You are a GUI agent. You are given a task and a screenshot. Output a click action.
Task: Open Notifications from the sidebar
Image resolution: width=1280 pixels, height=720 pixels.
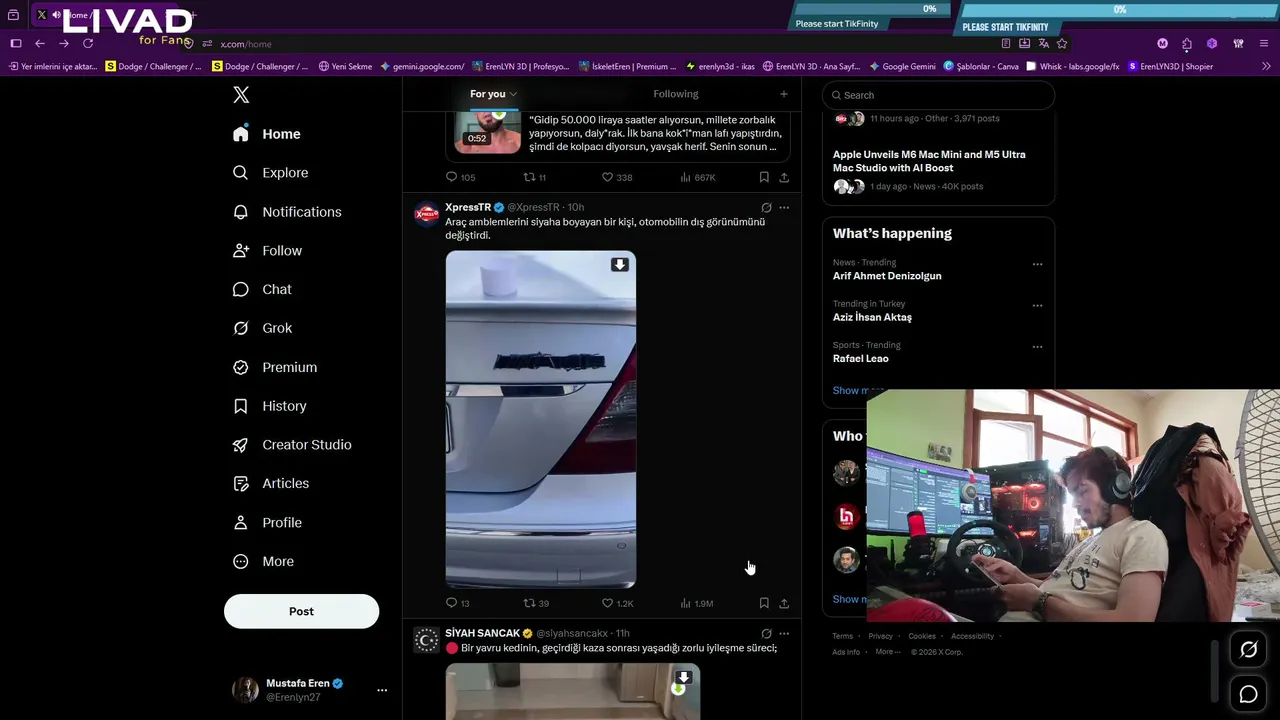point(287,212)
